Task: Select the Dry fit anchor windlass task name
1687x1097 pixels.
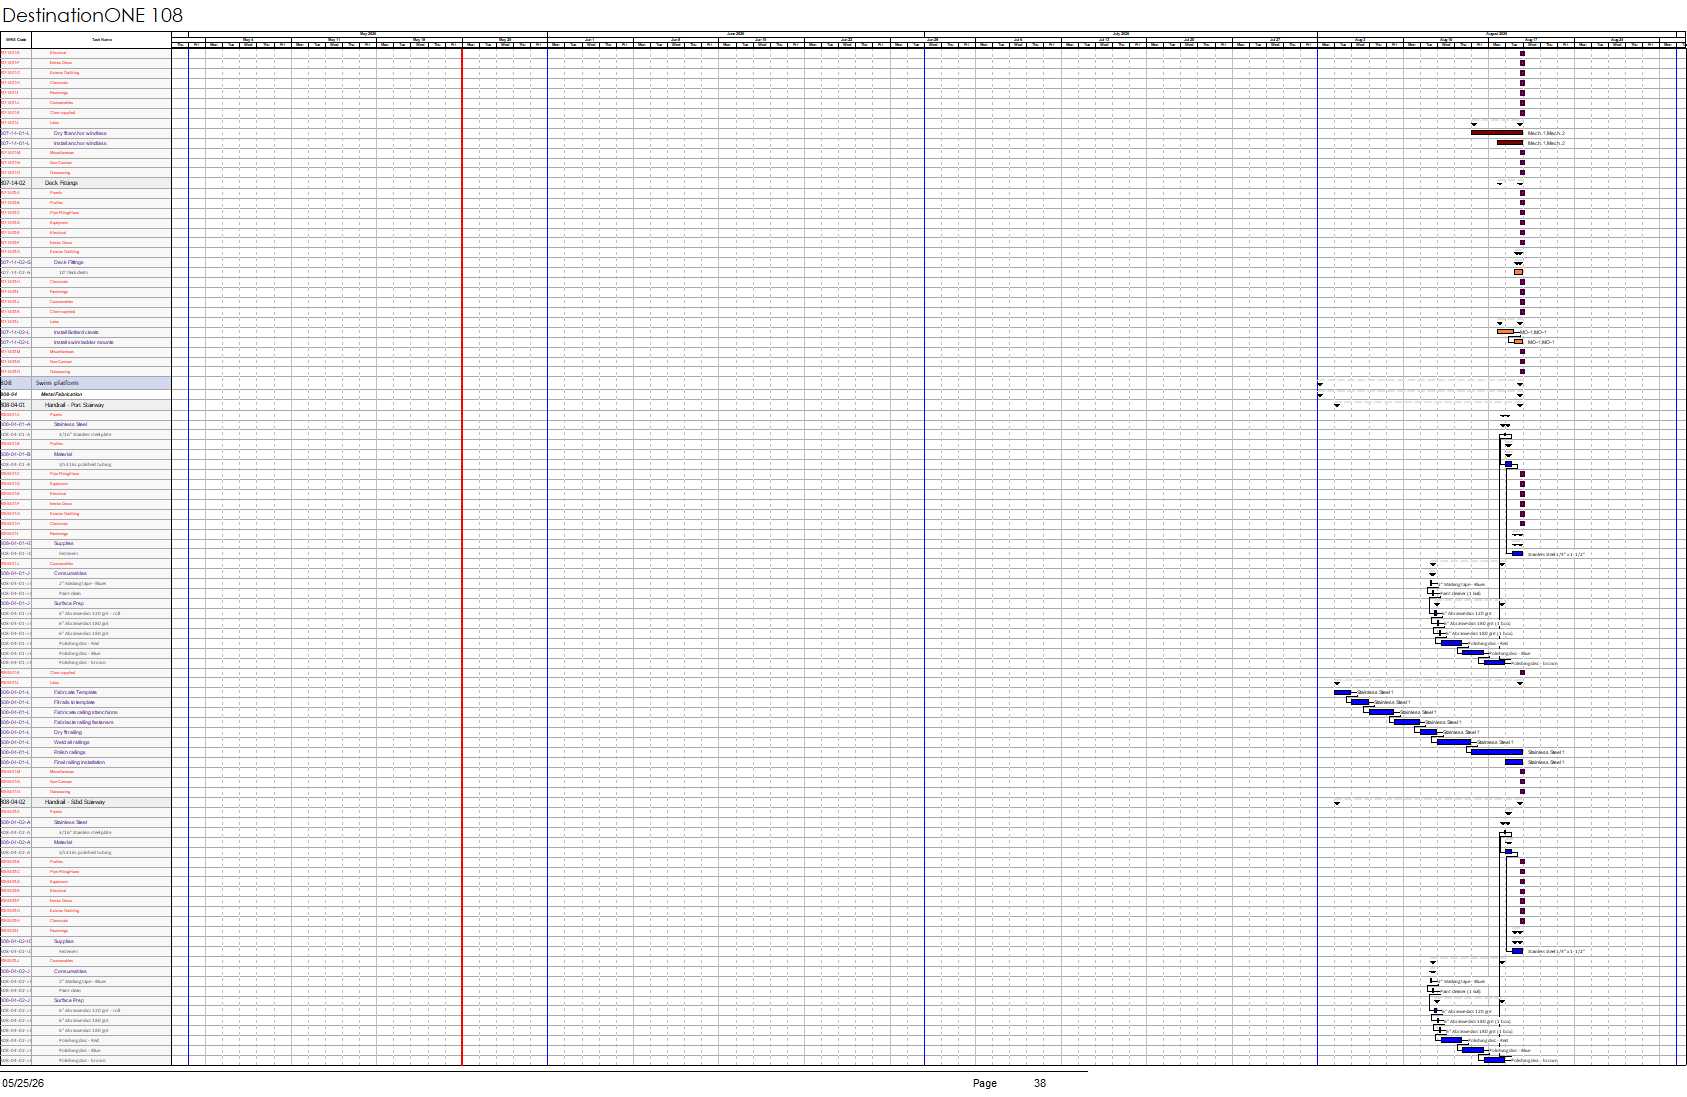Action: tap(80, 133)
